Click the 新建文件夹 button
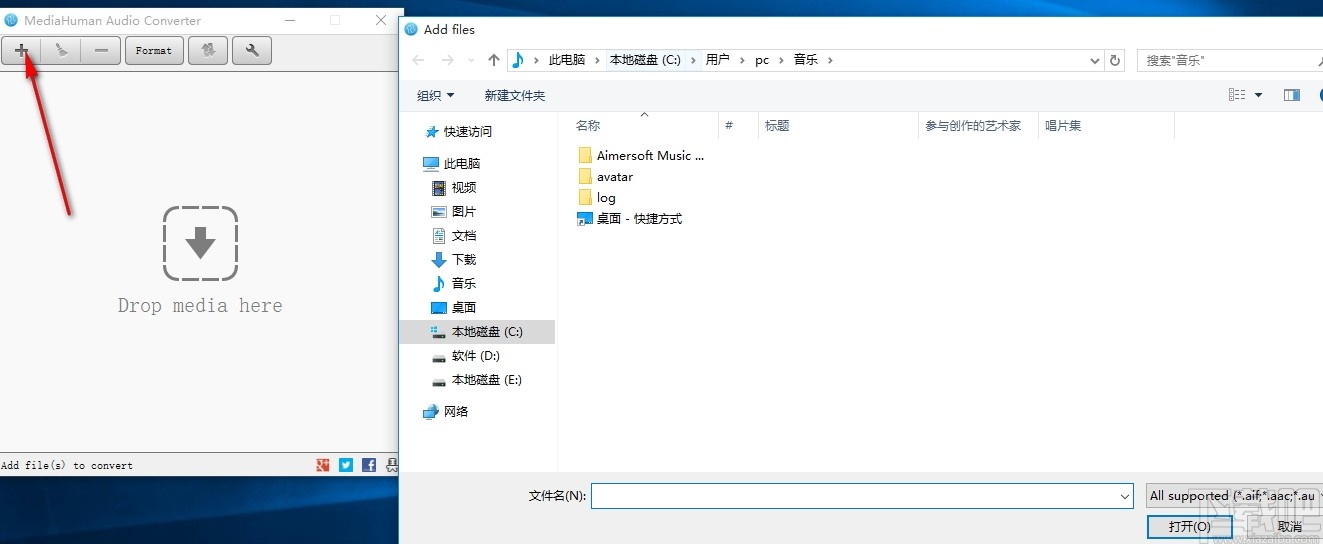The height and width of the screenshot is (544, 1323). [515, 95]
